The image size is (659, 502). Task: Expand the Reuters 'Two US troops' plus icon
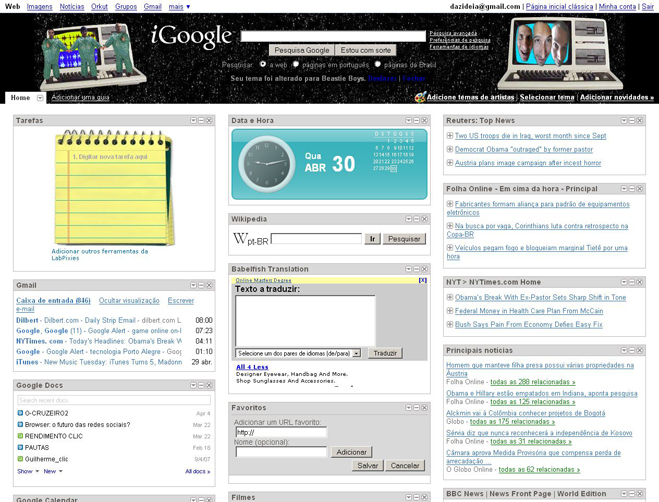click(x=450, y=136)
